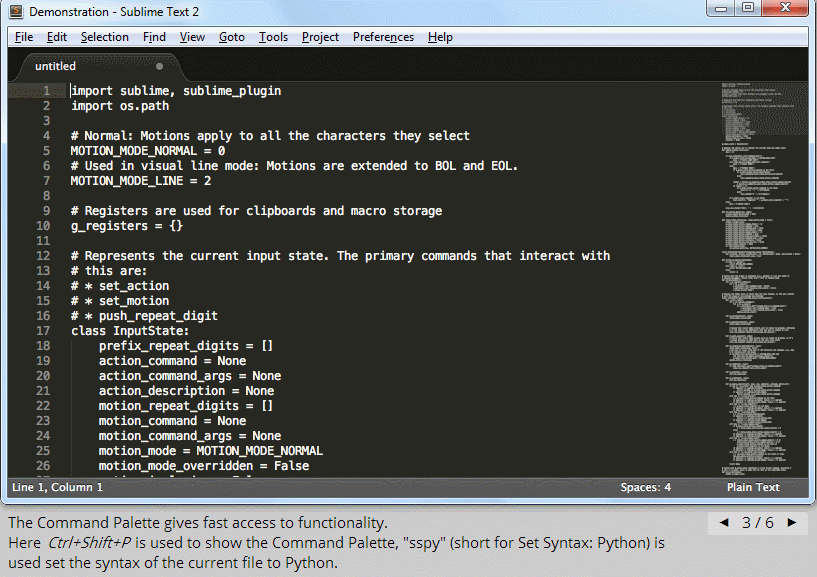Viewport: 817px width, 577px height.
Task: Click the minimap code overview
Action: 762,279
